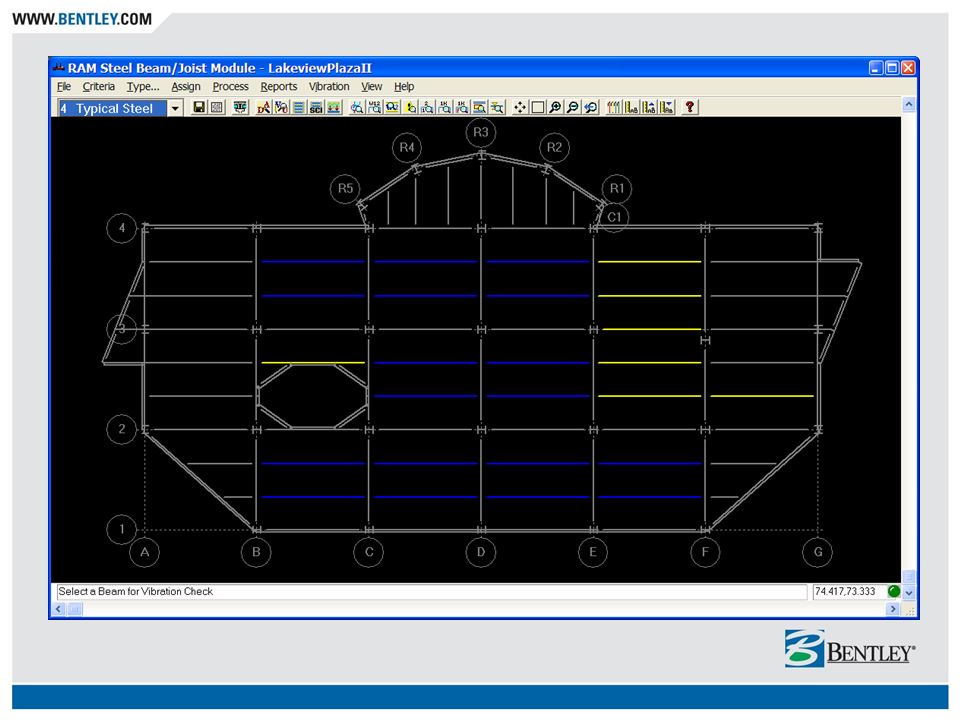This screenshot has width=960, height=720.
Task: Click the Zoom Previous magnifier with arrow icon
Action: (x=591, y=108)
